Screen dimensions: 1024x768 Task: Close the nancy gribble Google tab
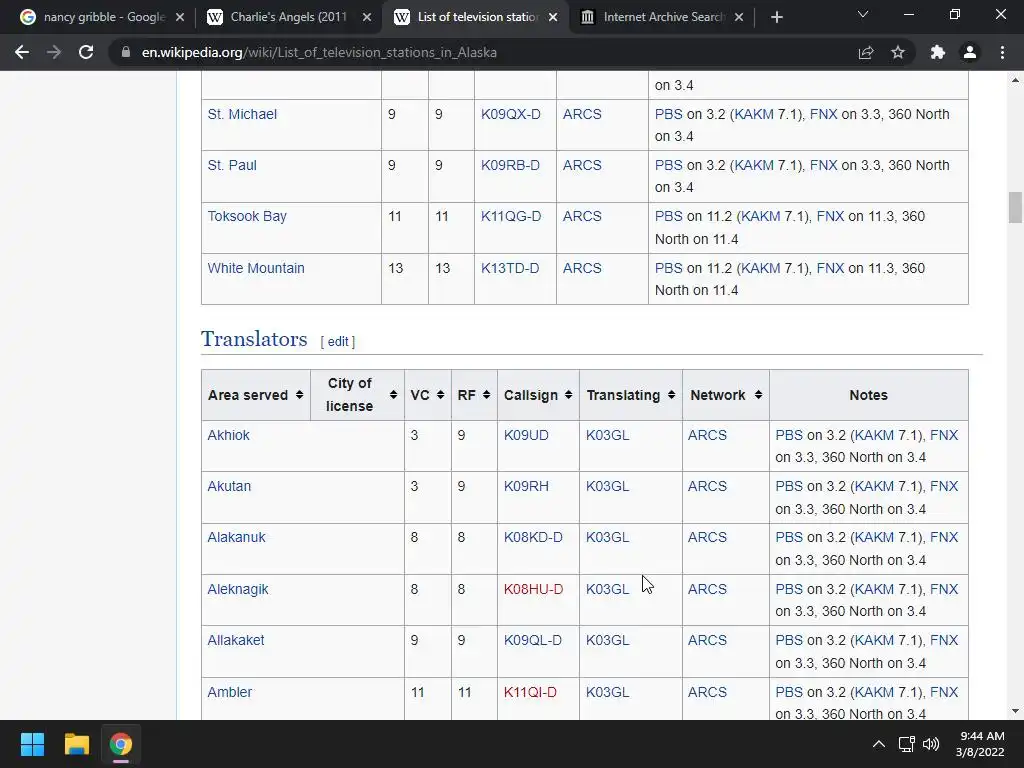pos(180,17)
